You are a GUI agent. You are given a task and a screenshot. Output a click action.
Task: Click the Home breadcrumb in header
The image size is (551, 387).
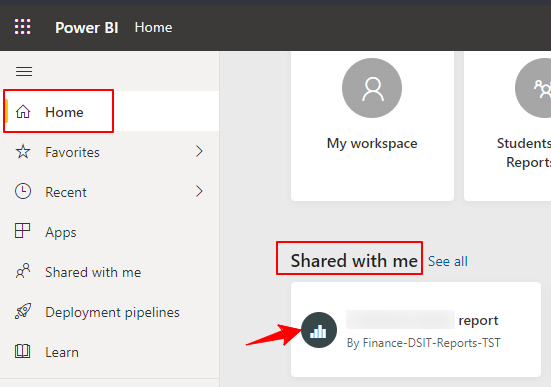(x=153, y=27)
